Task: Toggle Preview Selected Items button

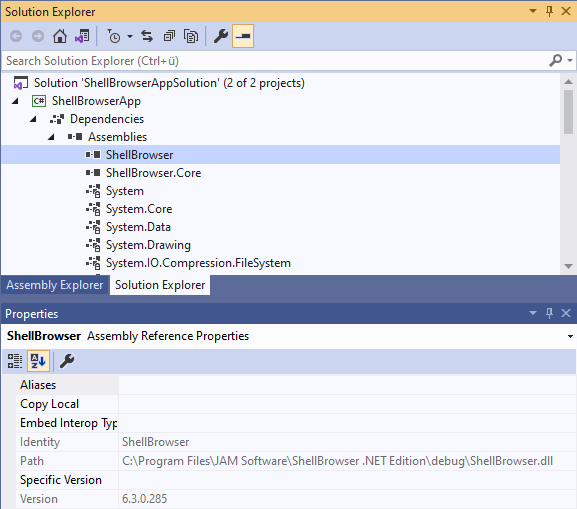Action: point(243,36)
